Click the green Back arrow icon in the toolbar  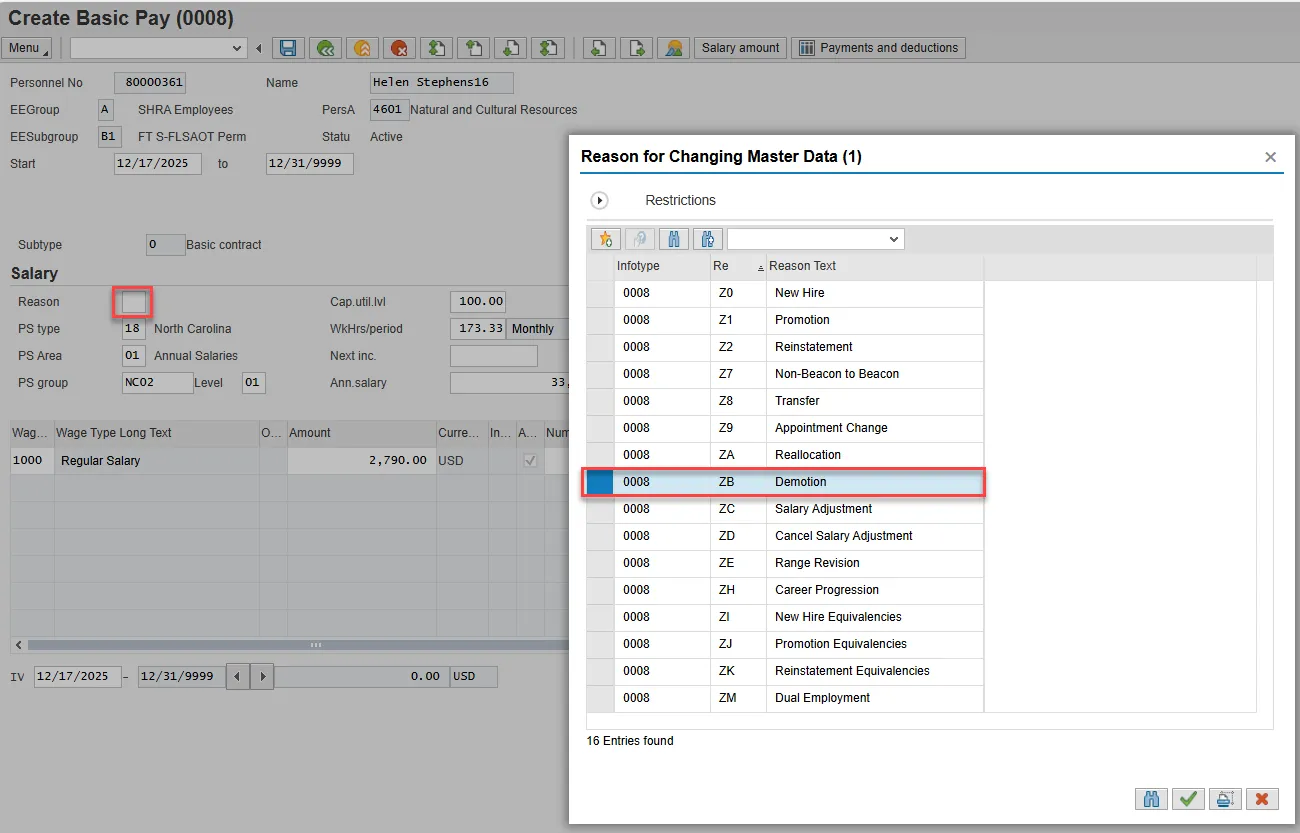324,48
